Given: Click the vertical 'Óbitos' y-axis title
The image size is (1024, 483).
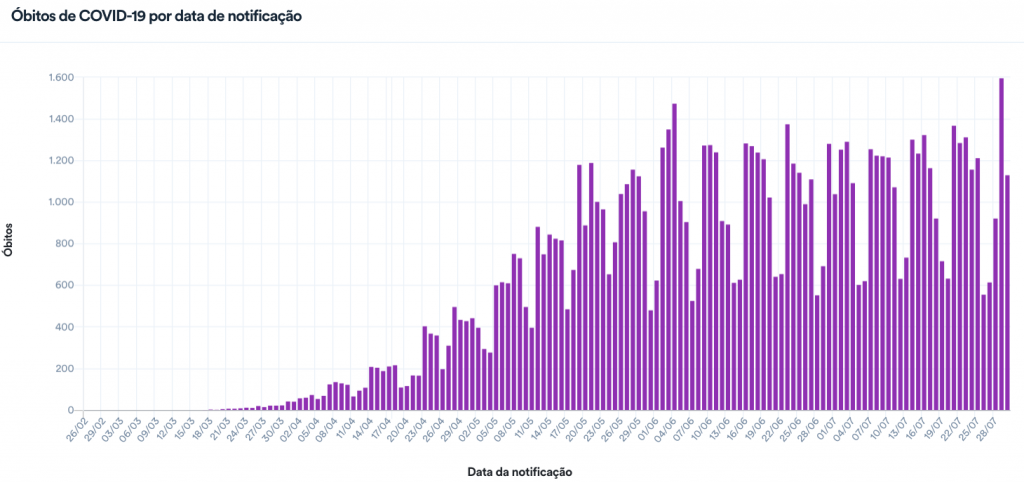Looking at the screenshot, I should coord(10,240).
